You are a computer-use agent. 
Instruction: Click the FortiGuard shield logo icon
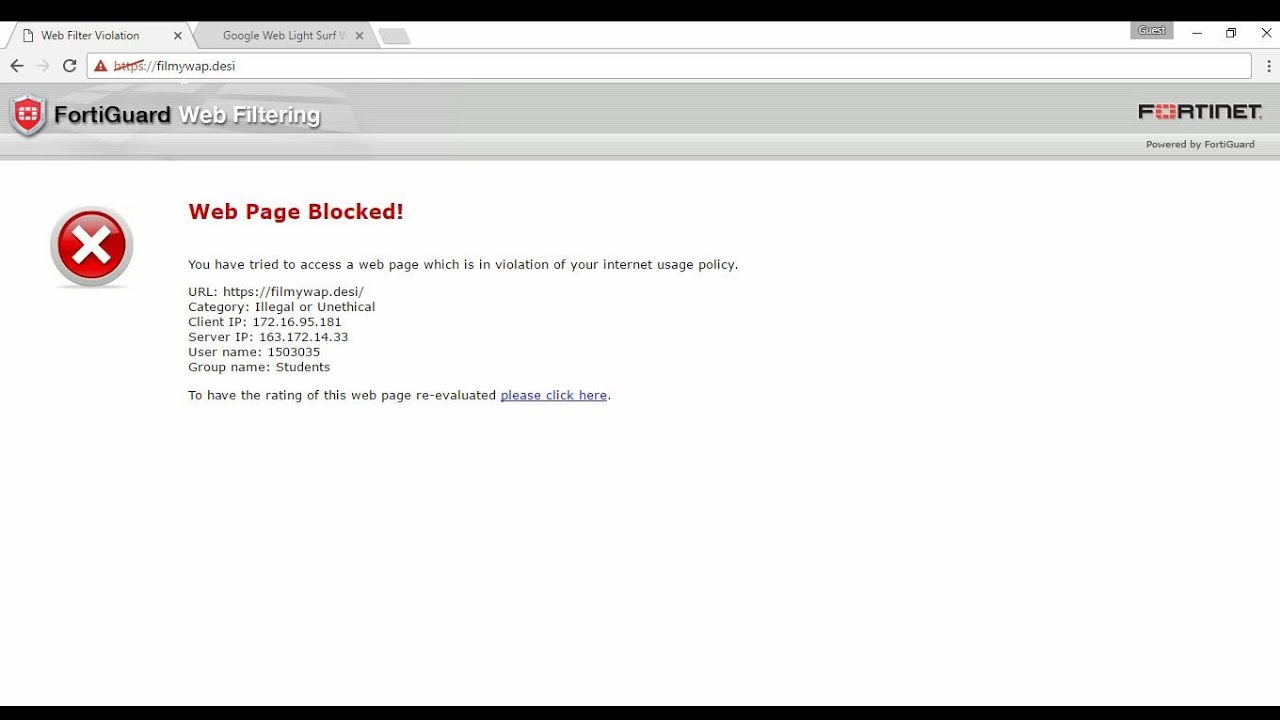(x=28, y=116)
